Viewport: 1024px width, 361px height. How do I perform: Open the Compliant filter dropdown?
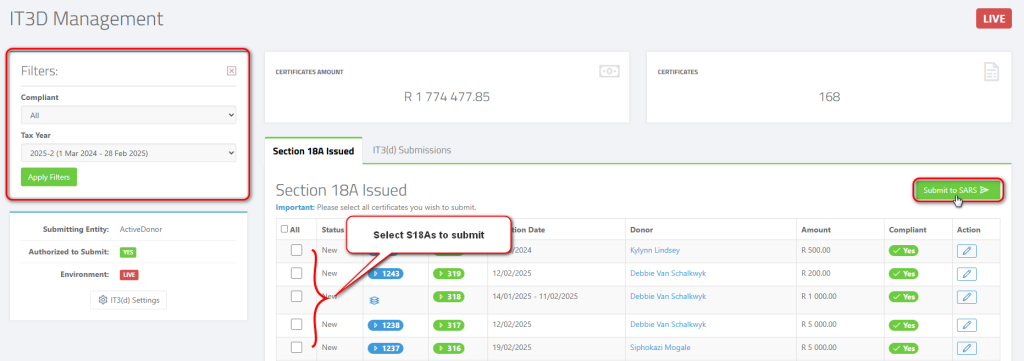(129, 115)
